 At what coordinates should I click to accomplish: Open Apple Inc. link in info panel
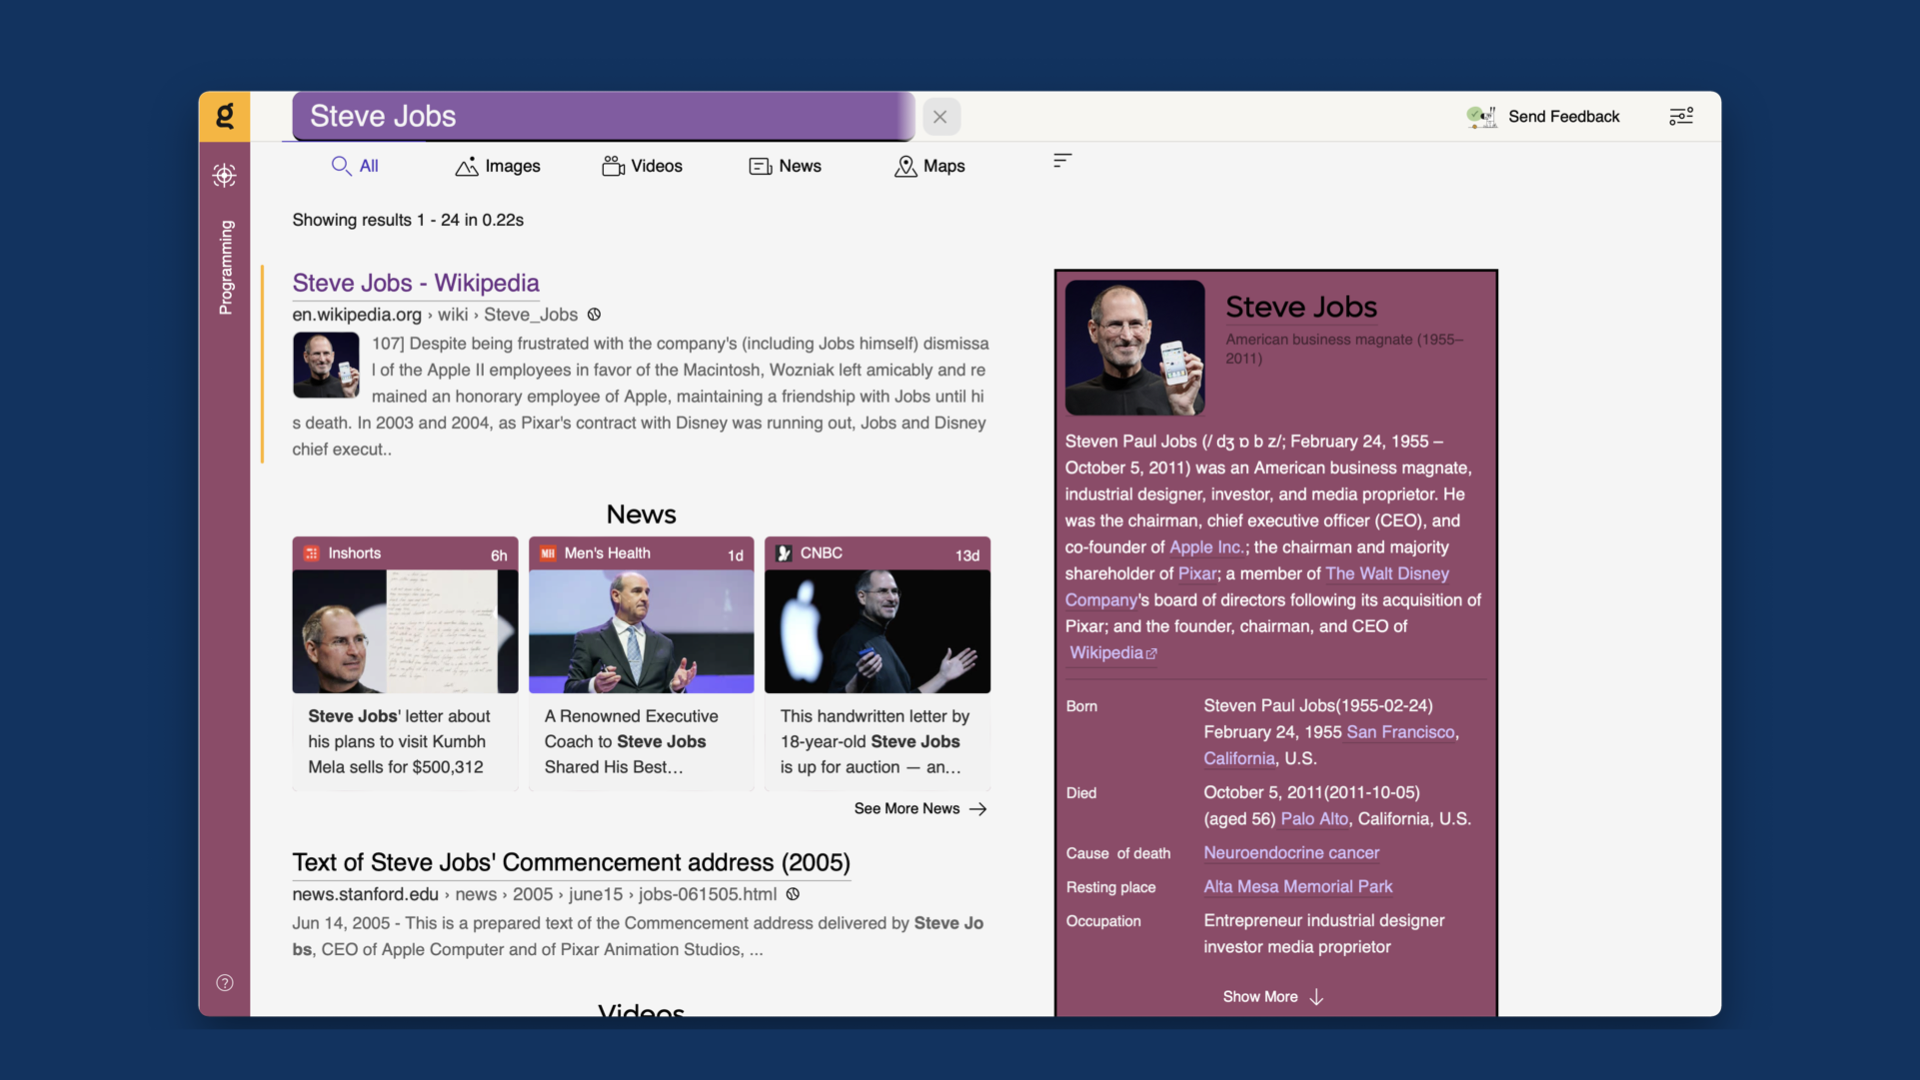click(1206, 548)
